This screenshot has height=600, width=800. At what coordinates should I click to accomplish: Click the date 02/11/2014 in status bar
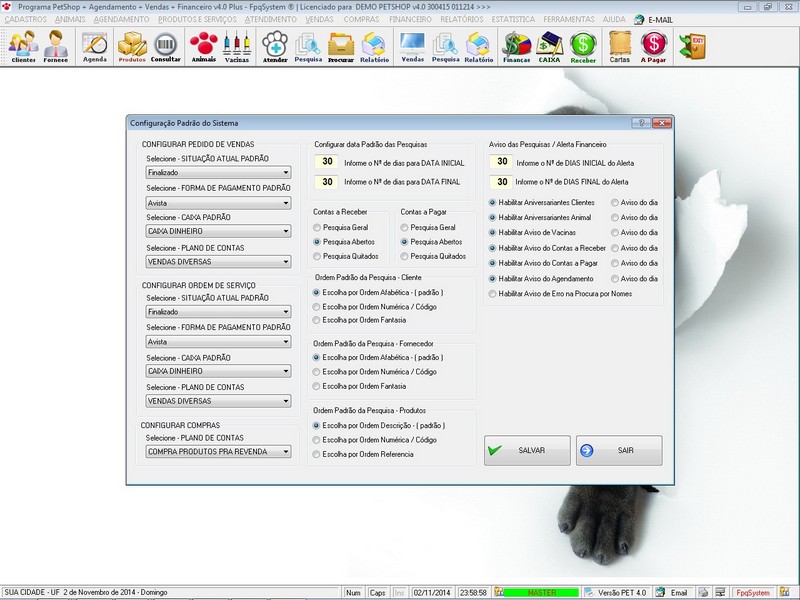pyautogui.click(x=432, y=593)
